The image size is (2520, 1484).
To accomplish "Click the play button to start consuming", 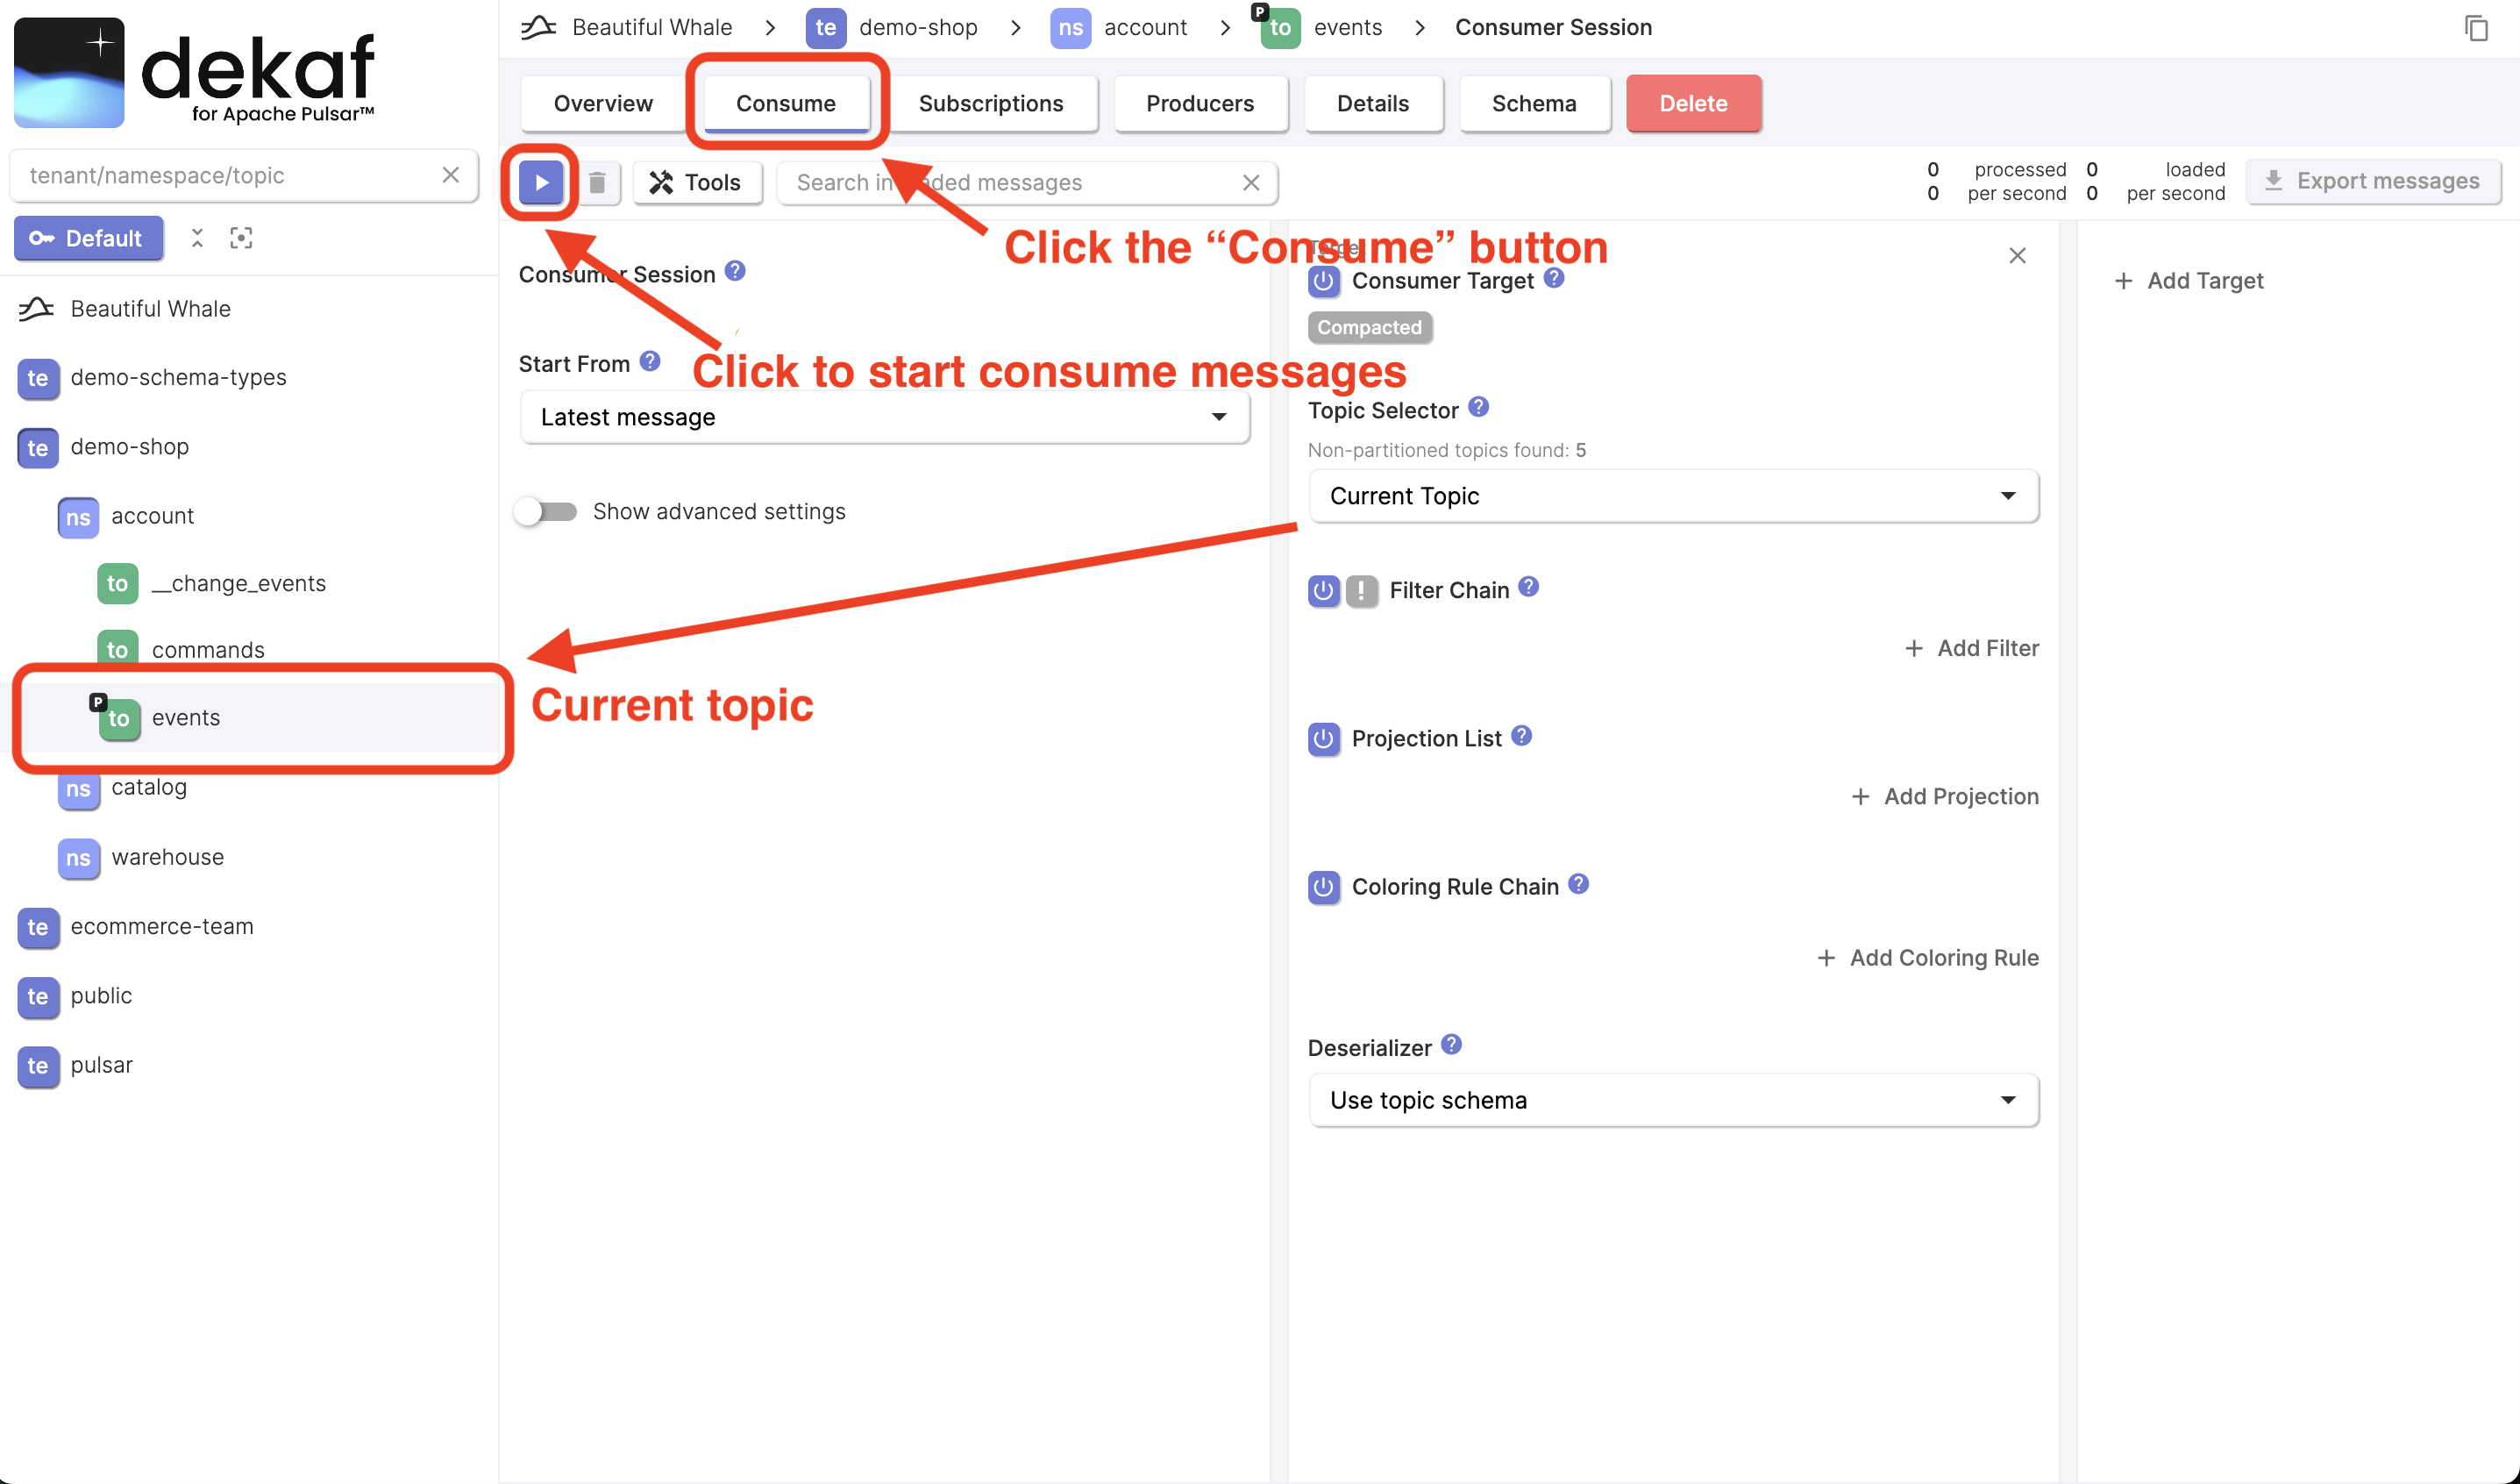I will [541, 182].
